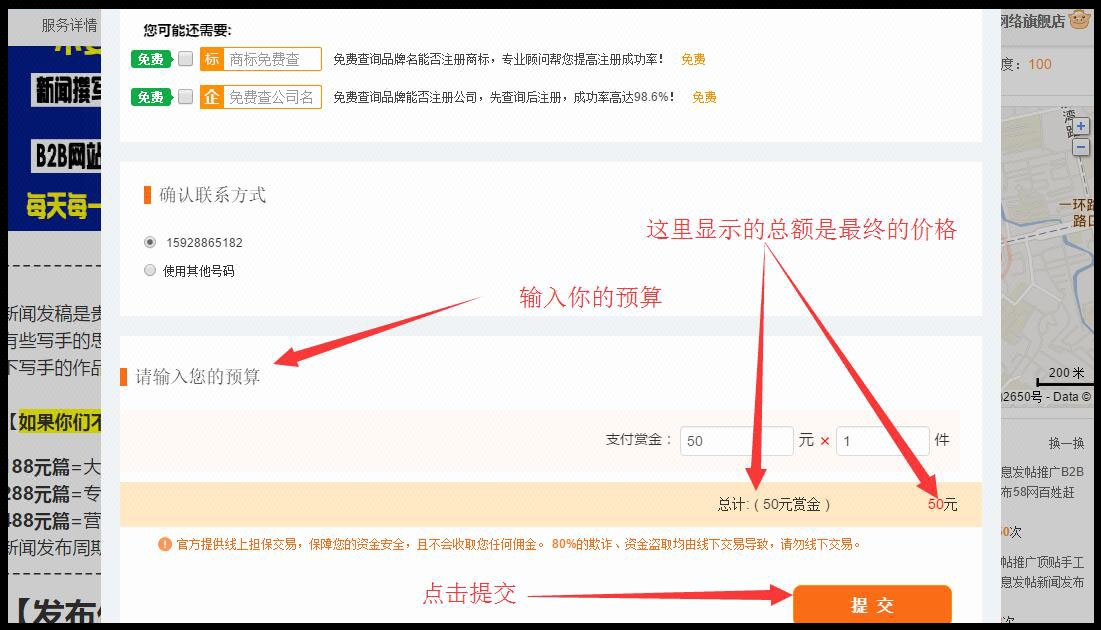Enable the 商标免费查 checkbox
The height and width of the screenshot is (630, 1101).
point(185,59)
